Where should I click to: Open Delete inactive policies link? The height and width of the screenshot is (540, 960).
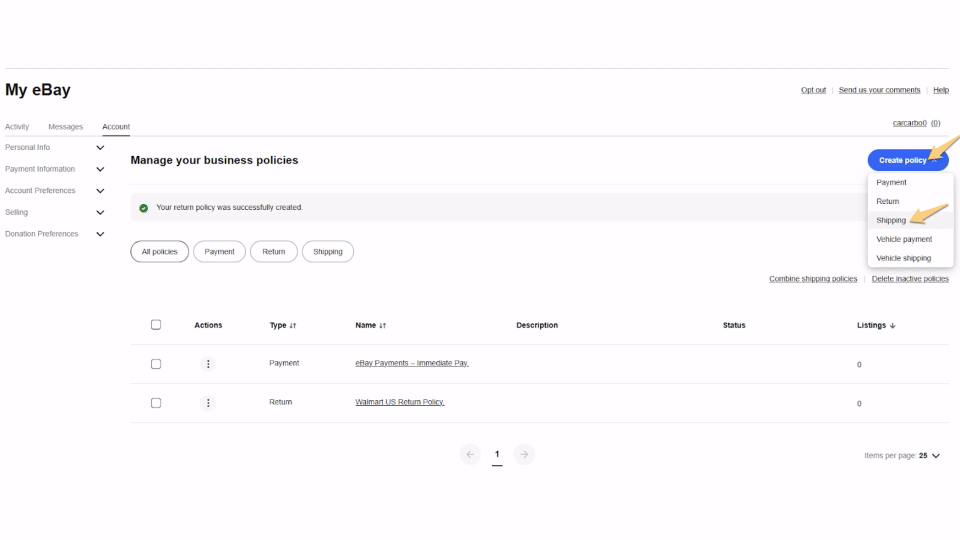910,279
